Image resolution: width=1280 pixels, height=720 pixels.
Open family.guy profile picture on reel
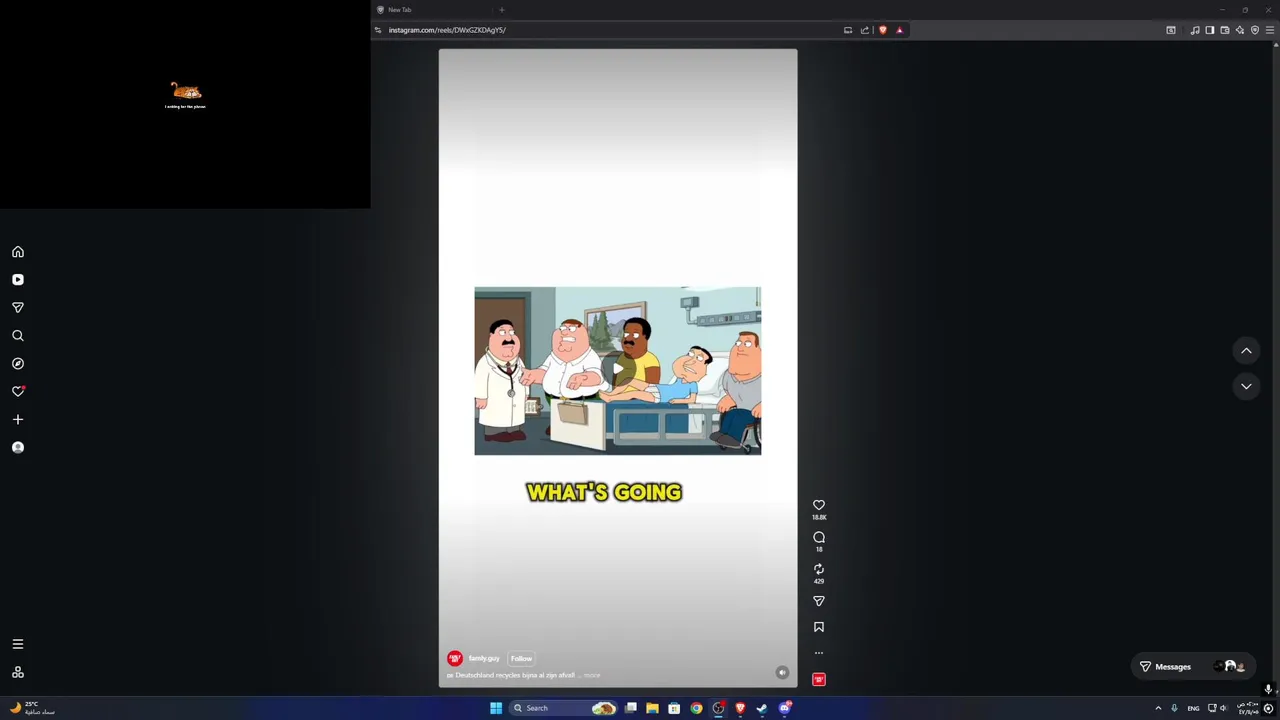click(x=455, y=658)
